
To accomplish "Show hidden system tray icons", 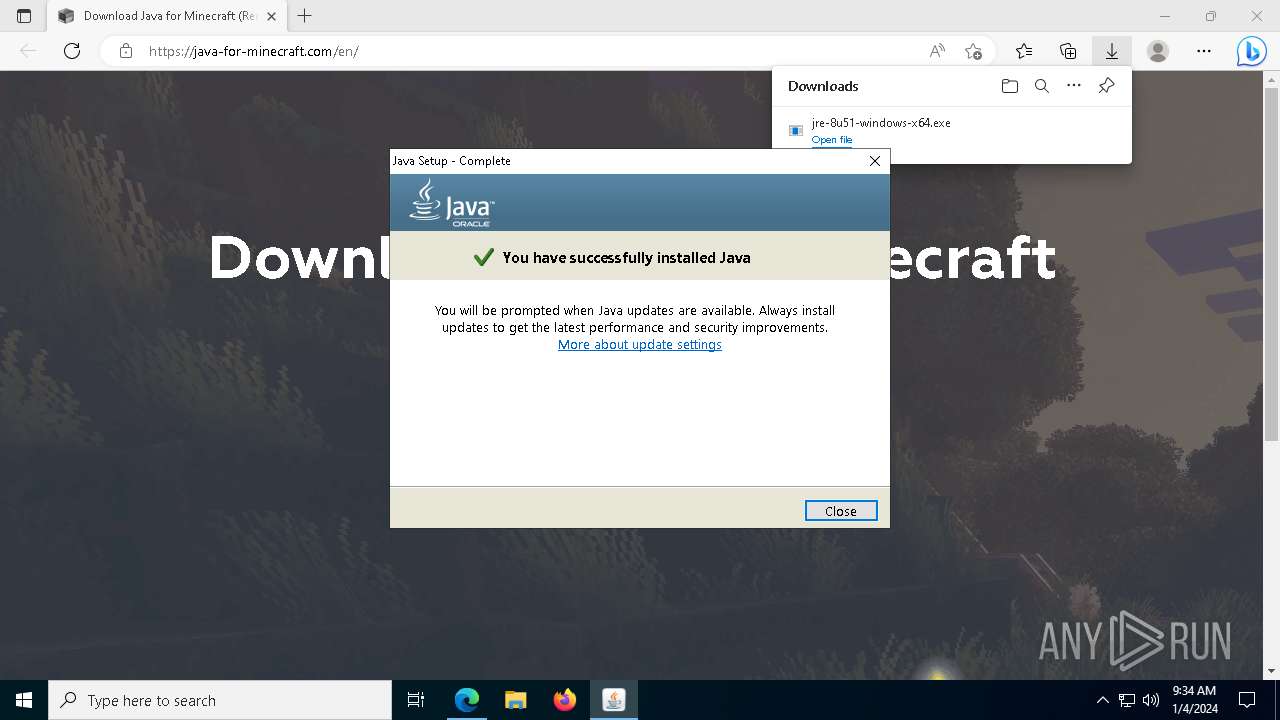I will [x=1102, y=700].
